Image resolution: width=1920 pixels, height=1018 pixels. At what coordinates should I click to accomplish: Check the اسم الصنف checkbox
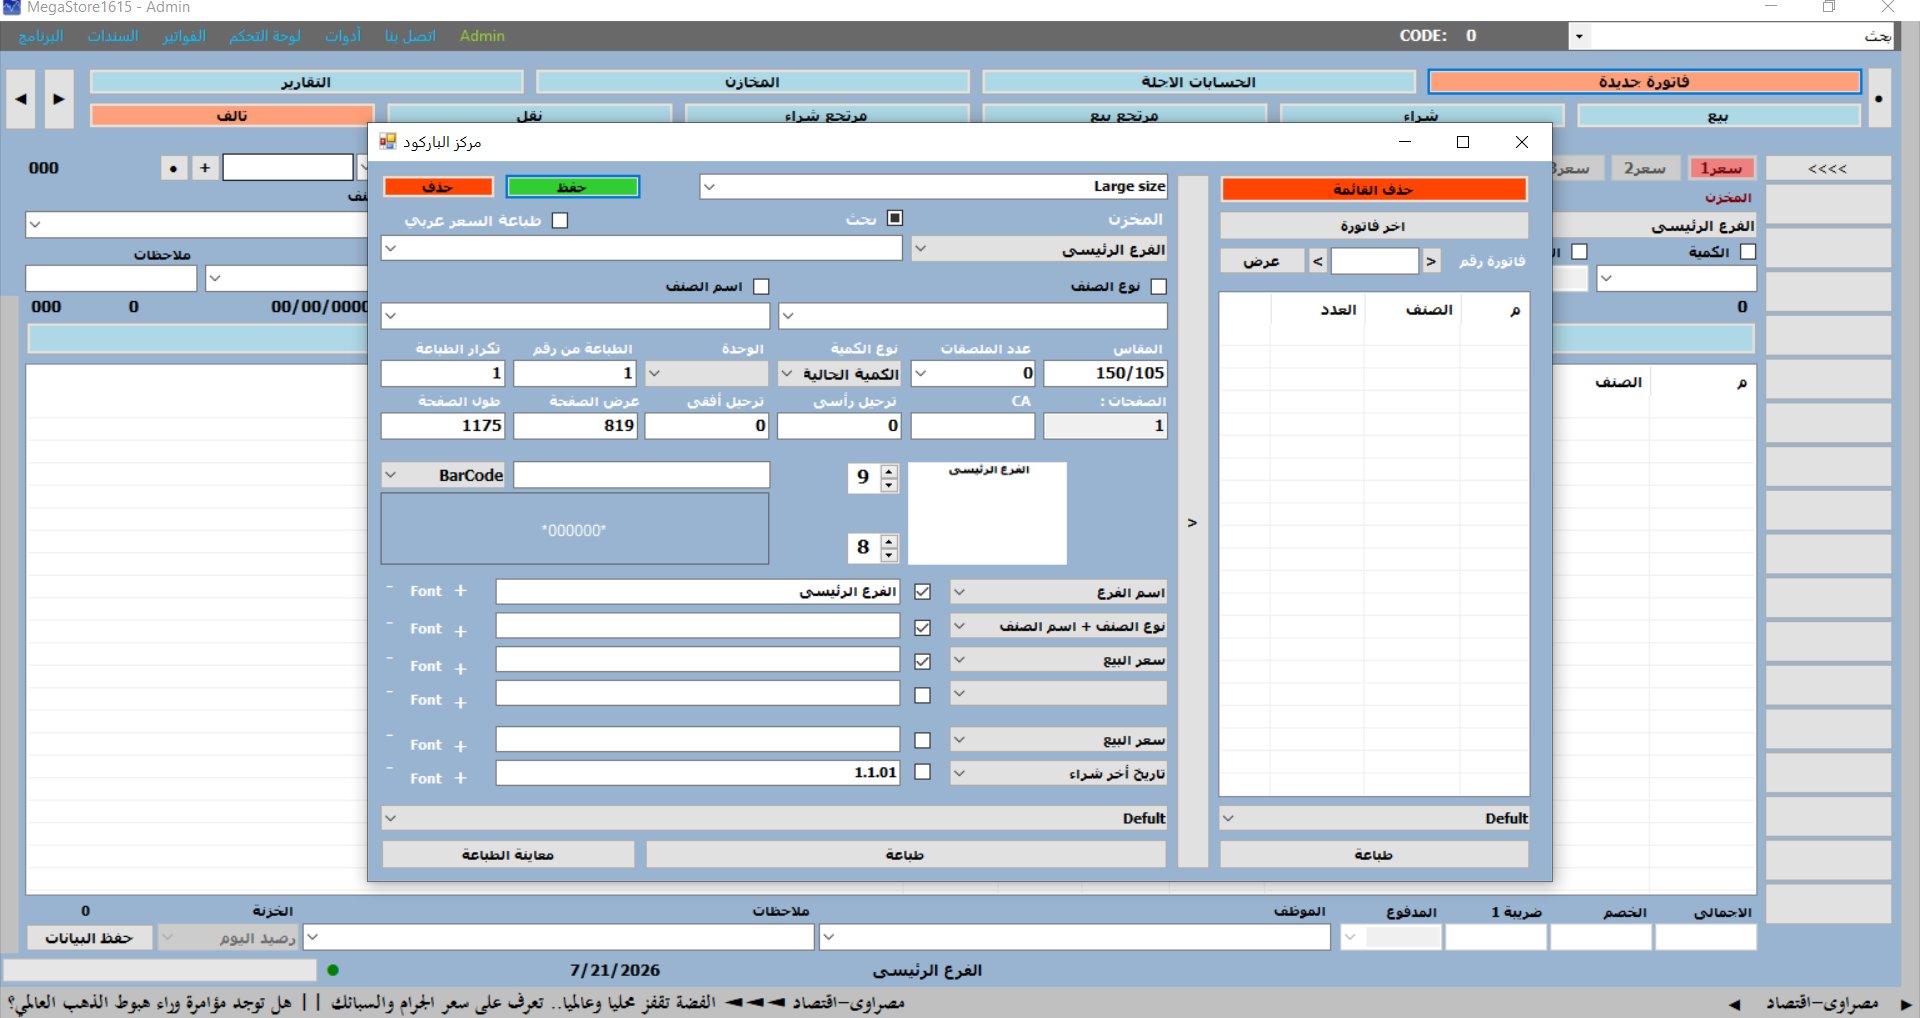coord(761,287)
